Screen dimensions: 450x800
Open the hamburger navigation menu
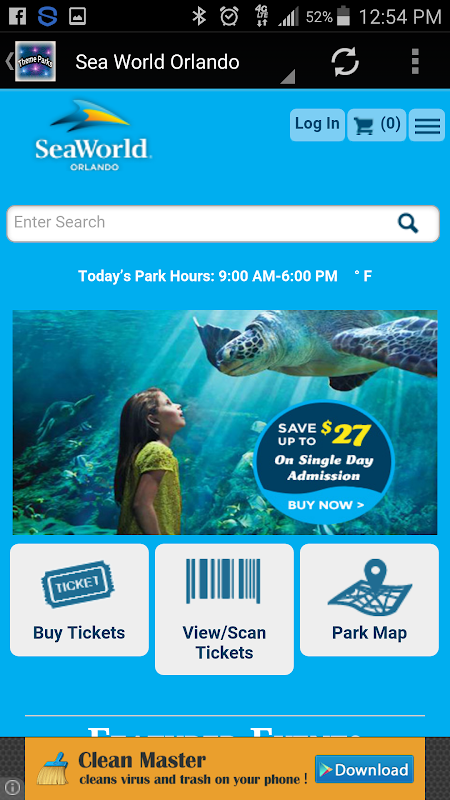point(427,125)
